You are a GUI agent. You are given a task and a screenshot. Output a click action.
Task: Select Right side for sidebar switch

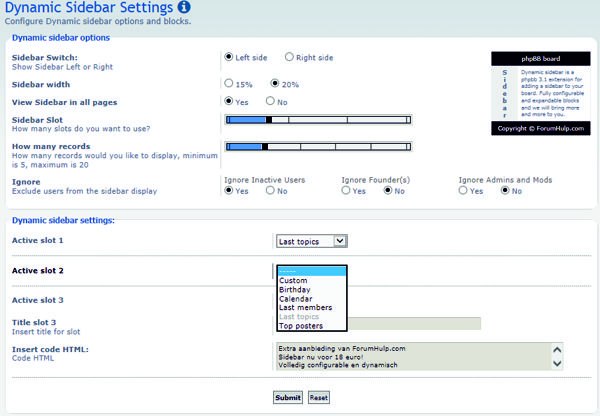[290, 57]
